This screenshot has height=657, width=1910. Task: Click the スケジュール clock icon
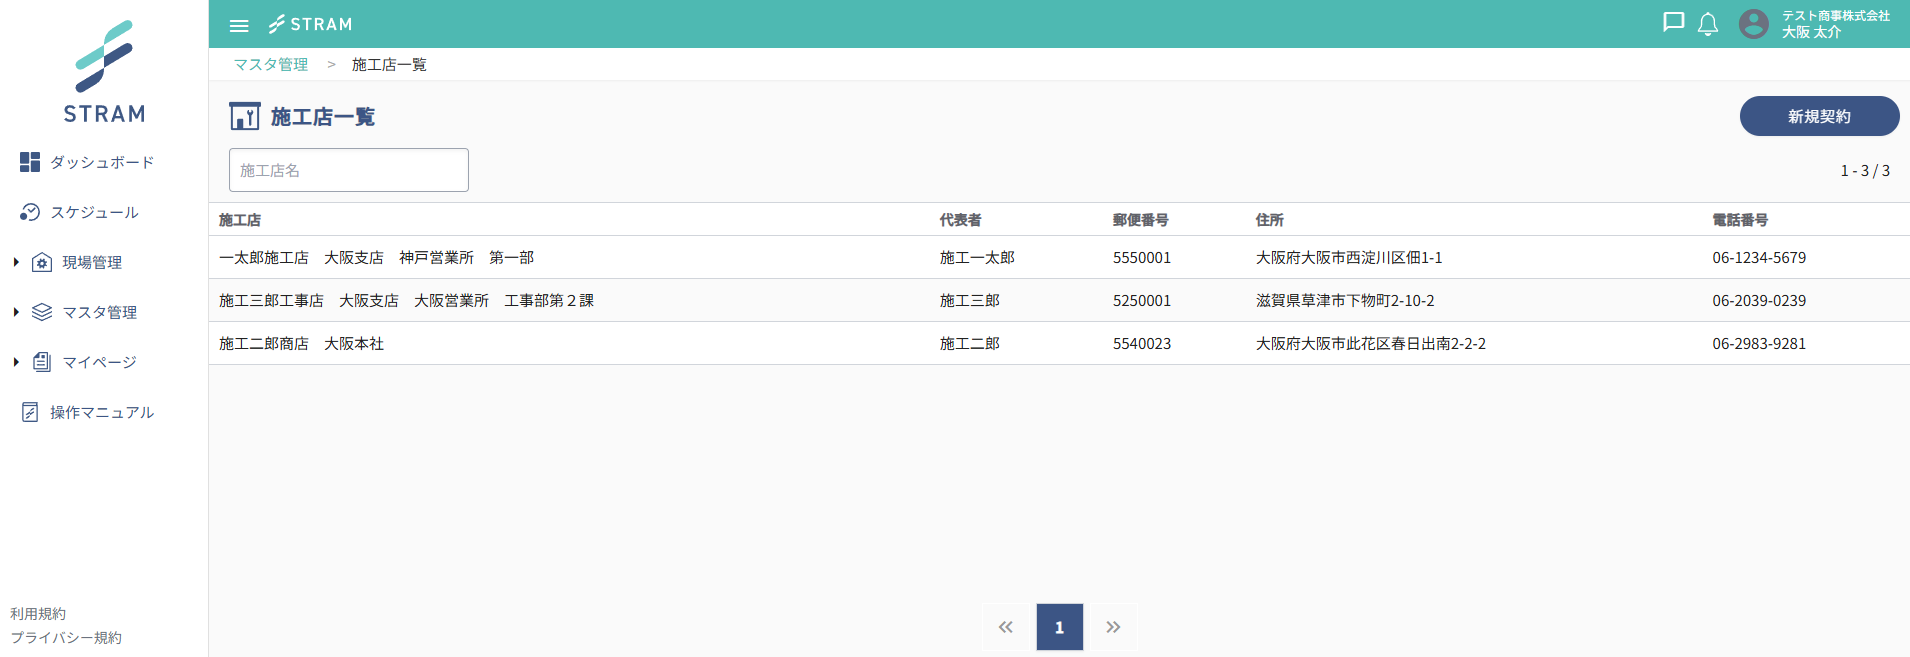click(30, 212)
